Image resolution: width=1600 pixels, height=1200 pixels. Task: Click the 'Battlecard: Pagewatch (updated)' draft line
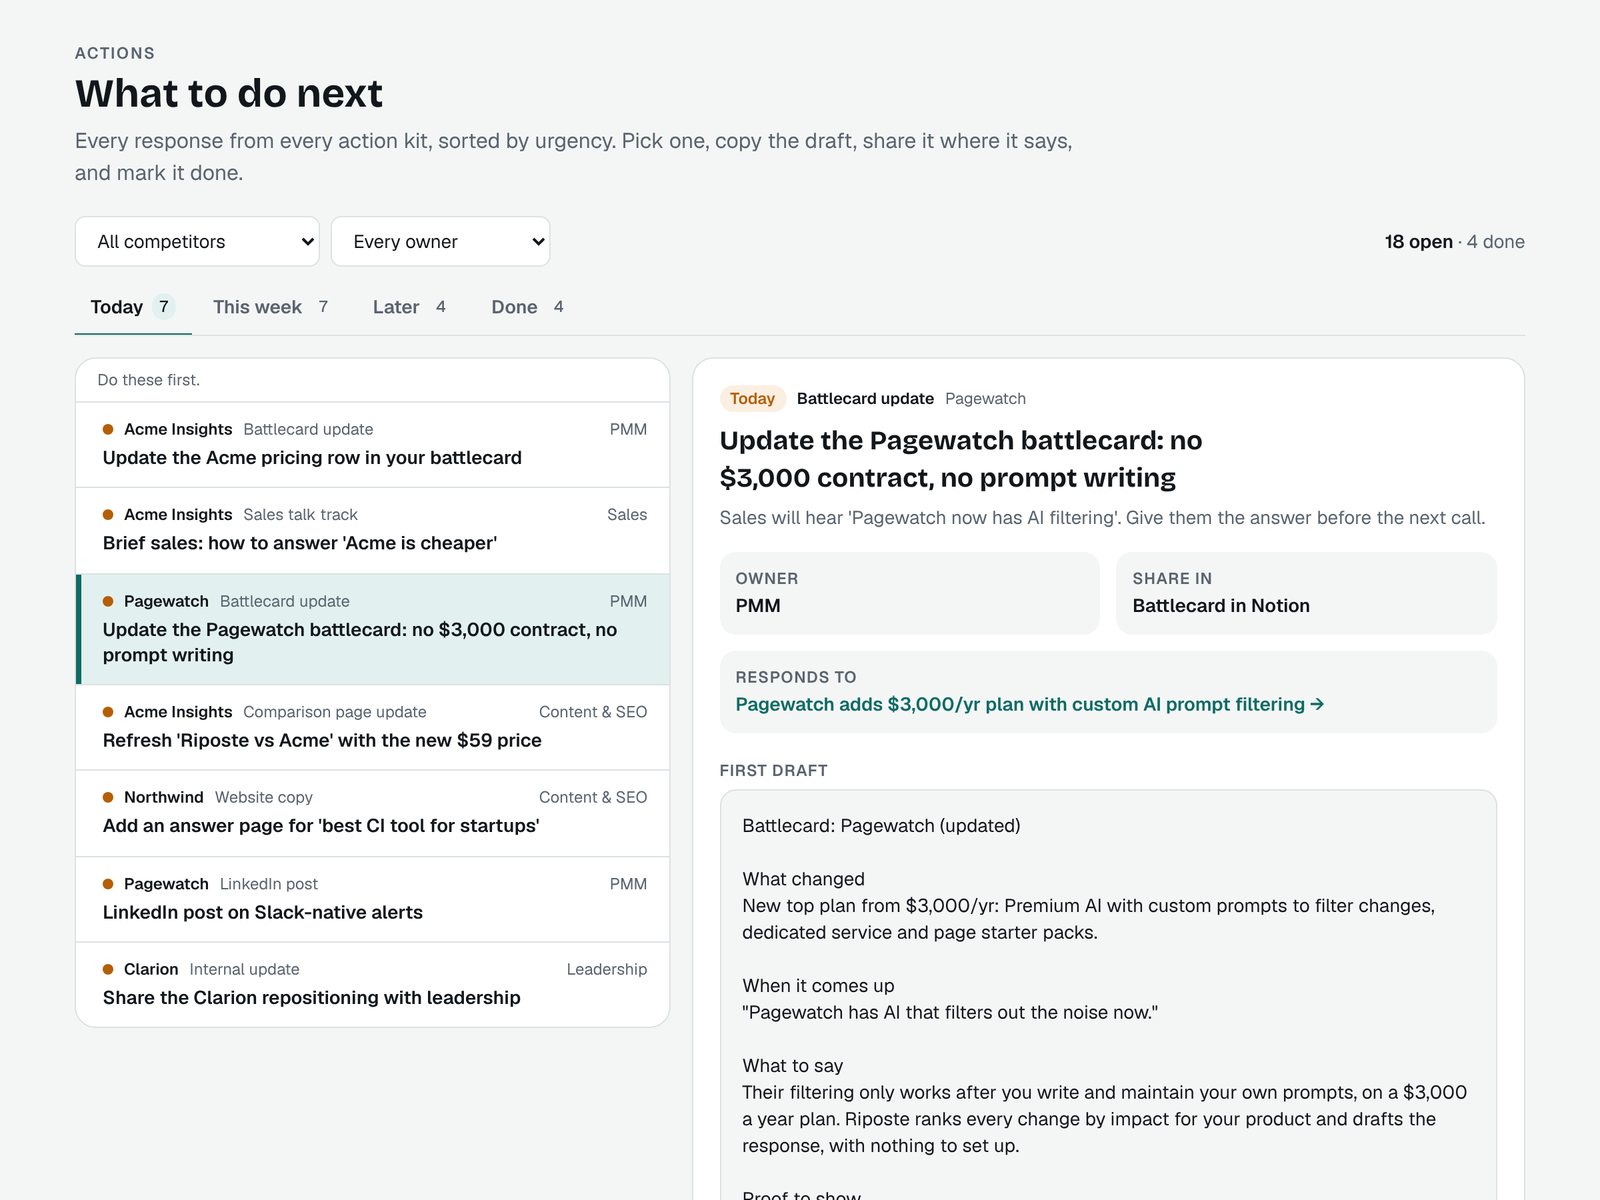[x=881, y=826]
